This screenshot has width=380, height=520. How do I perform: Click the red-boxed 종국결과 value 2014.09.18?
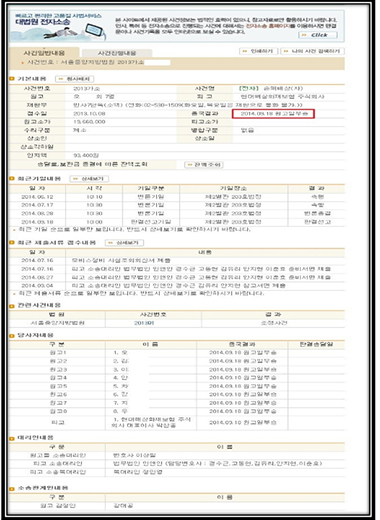(273, 114)
